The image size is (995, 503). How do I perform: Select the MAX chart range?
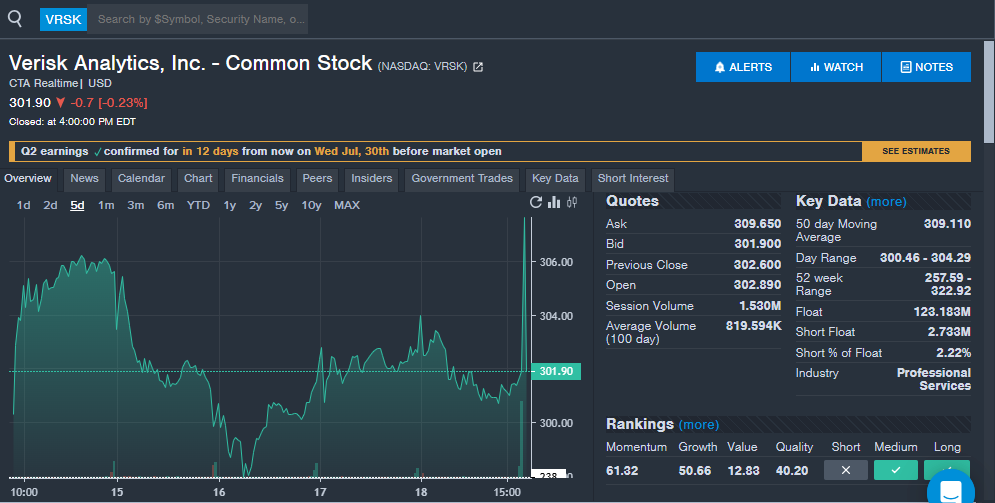click(347, 206)
